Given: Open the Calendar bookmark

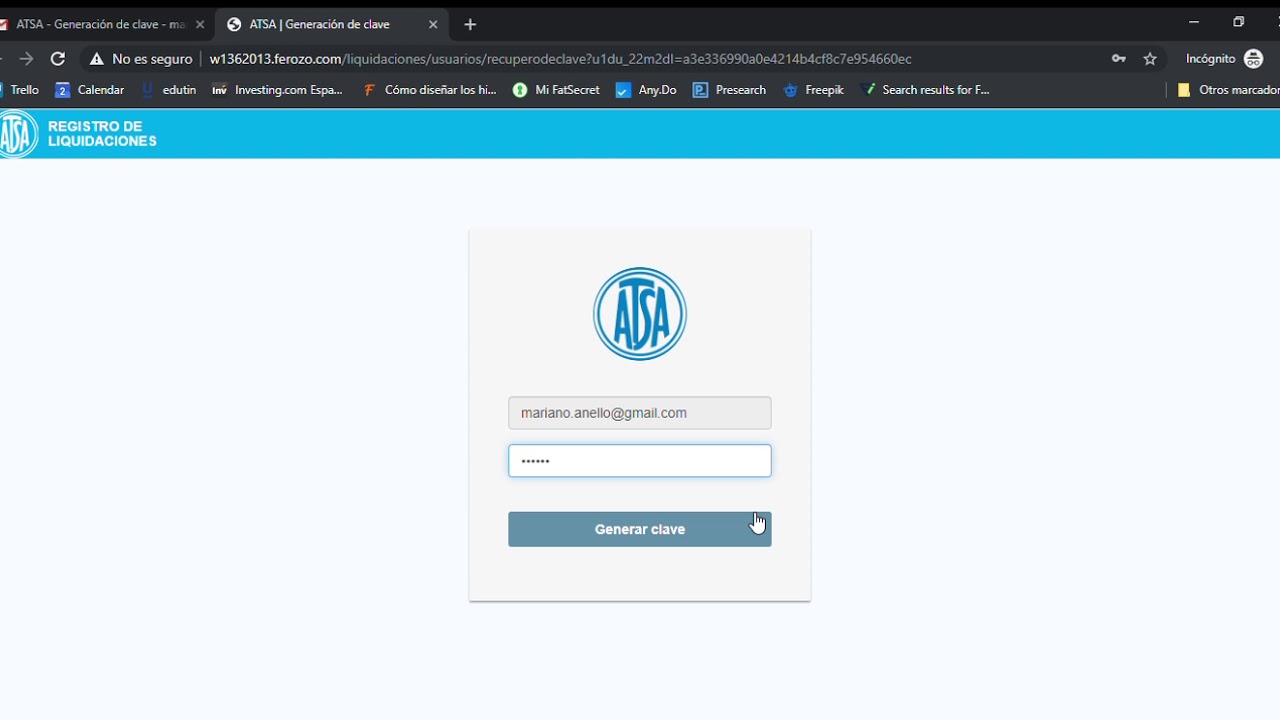Looking at the screenshot, I should pyautogui.click(x=90, y=90).
